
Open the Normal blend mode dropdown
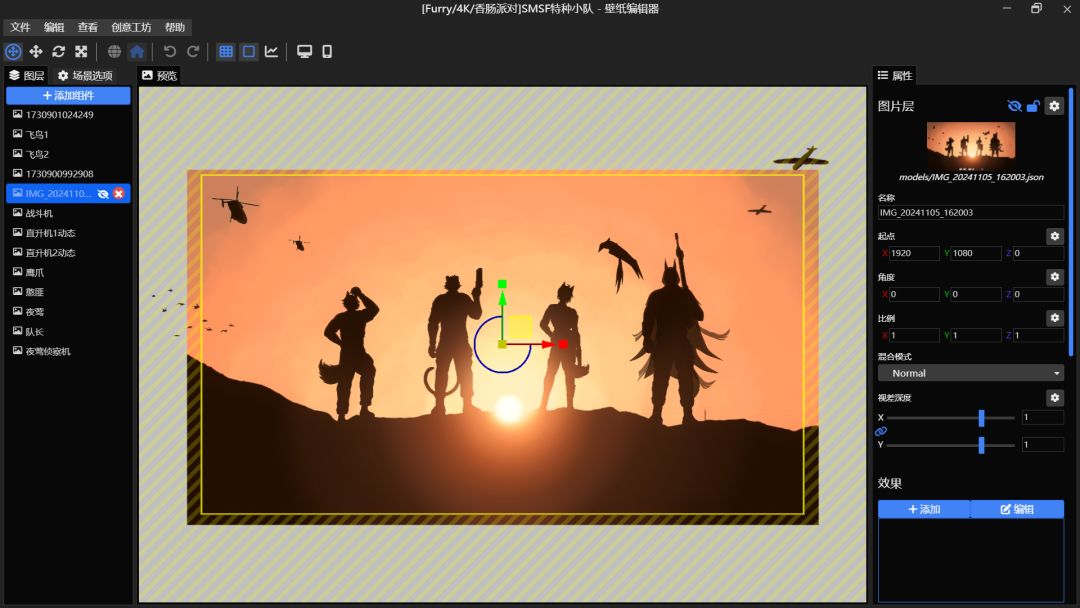970,373
